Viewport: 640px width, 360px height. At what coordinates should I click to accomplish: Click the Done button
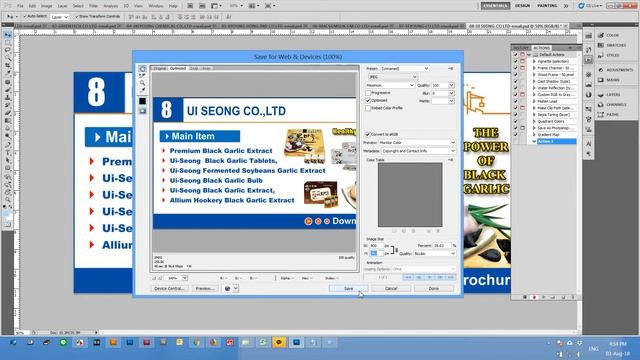[433, 289]
